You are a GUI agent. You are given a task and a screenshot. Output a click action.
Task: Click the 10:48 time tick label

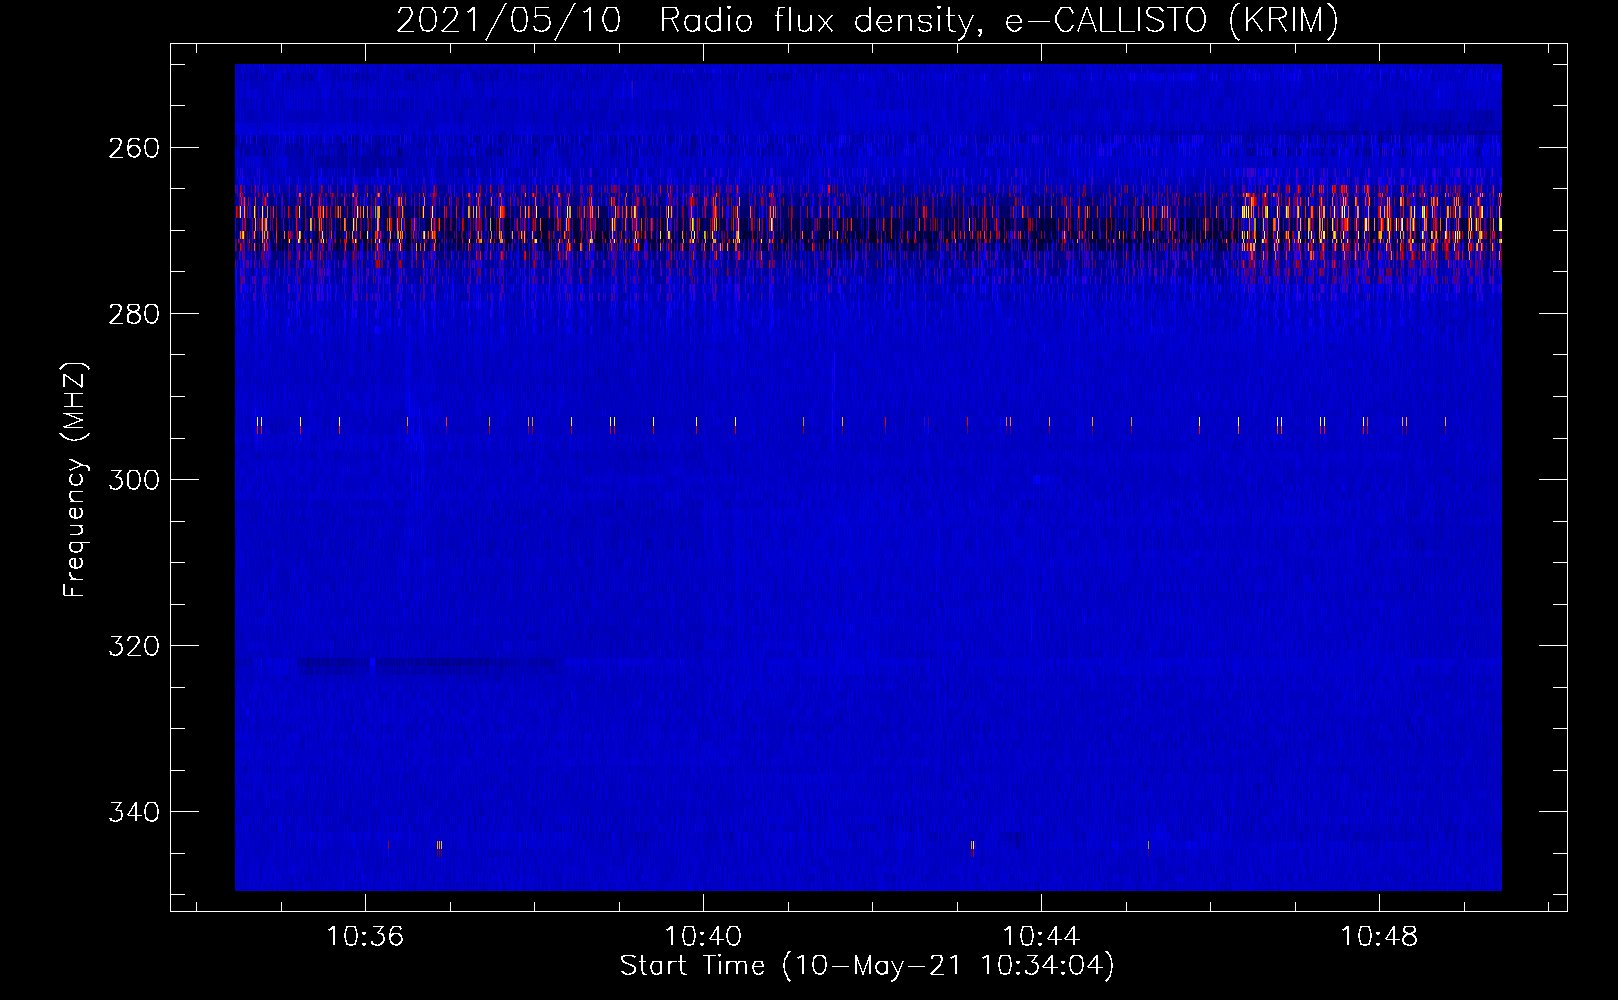click(x=1379, y=937)
